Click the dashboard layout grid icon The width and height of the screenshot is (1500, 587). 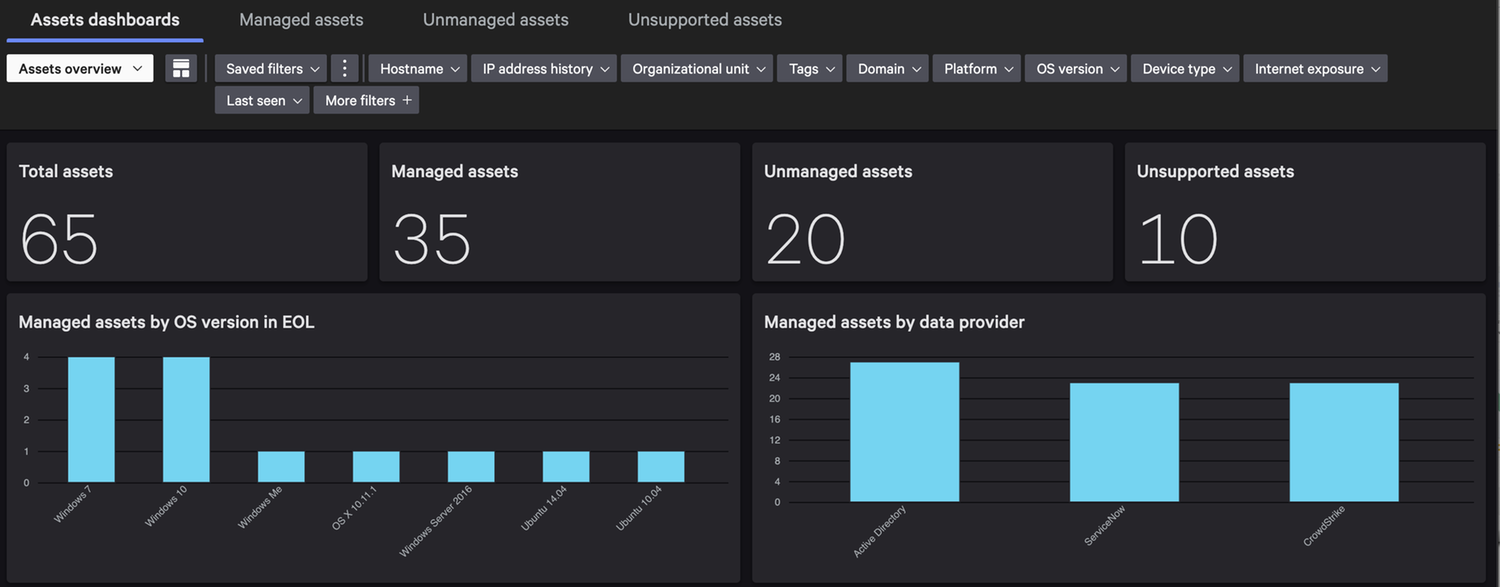pos(181,68)
